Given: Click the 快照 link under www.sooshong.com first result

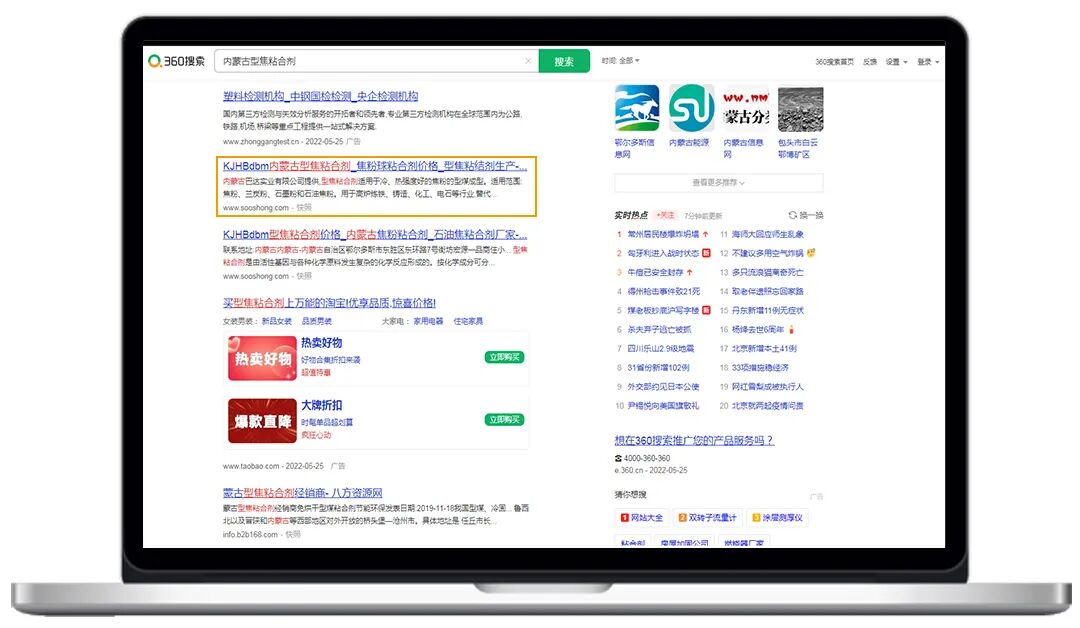Looking at the screenshot, I should coord(304,207).
